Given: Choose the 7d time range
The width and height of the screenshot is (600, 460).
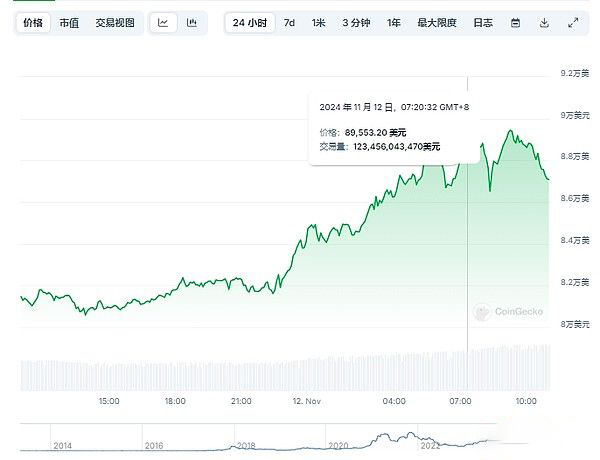Looking at the screenshot, I should 289,23.
